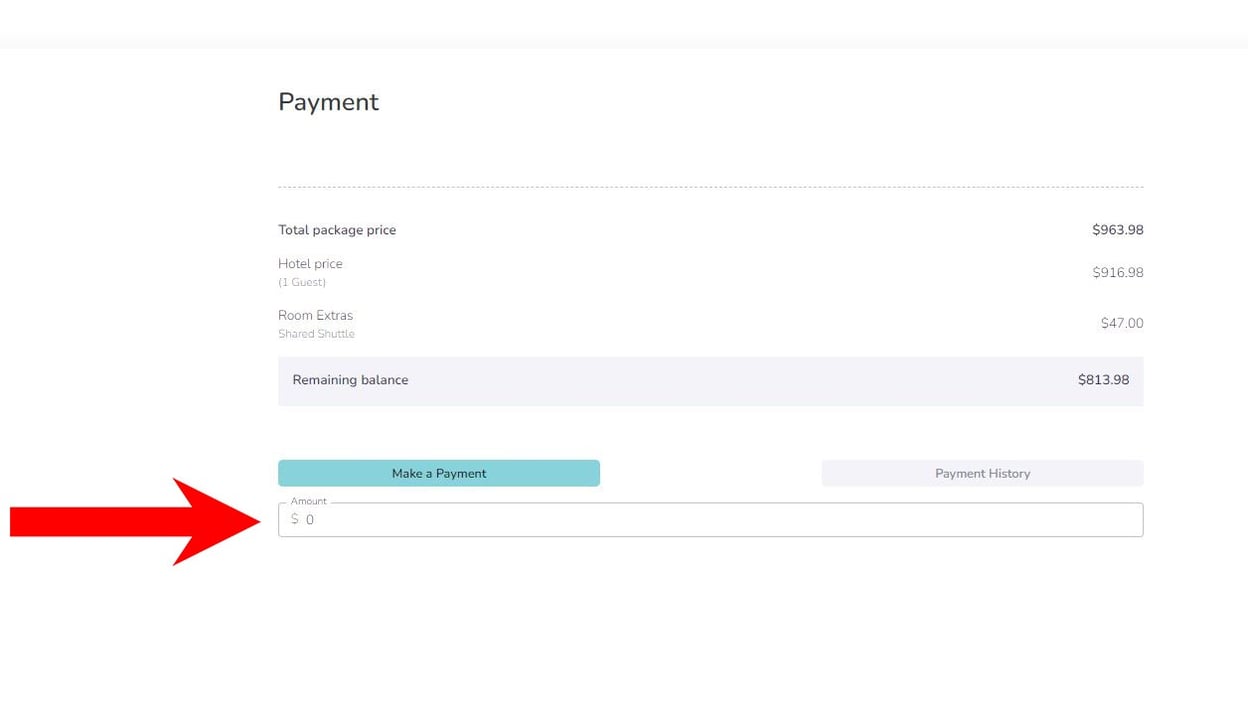This screenshot has width=1248, height=710.
Task: Click the Shared Shuttle extra
Action: pos(316,333)
